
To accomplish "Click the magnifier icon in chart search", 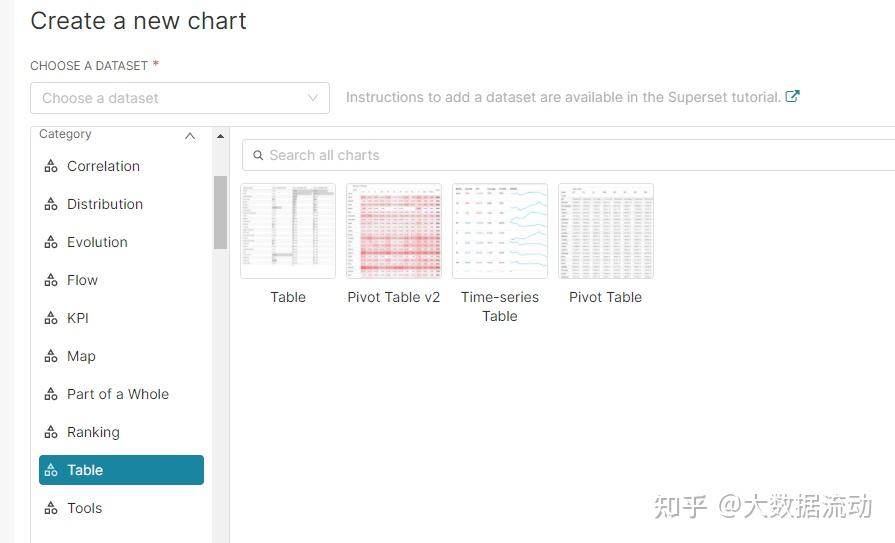I will click(x=258, y=156).
